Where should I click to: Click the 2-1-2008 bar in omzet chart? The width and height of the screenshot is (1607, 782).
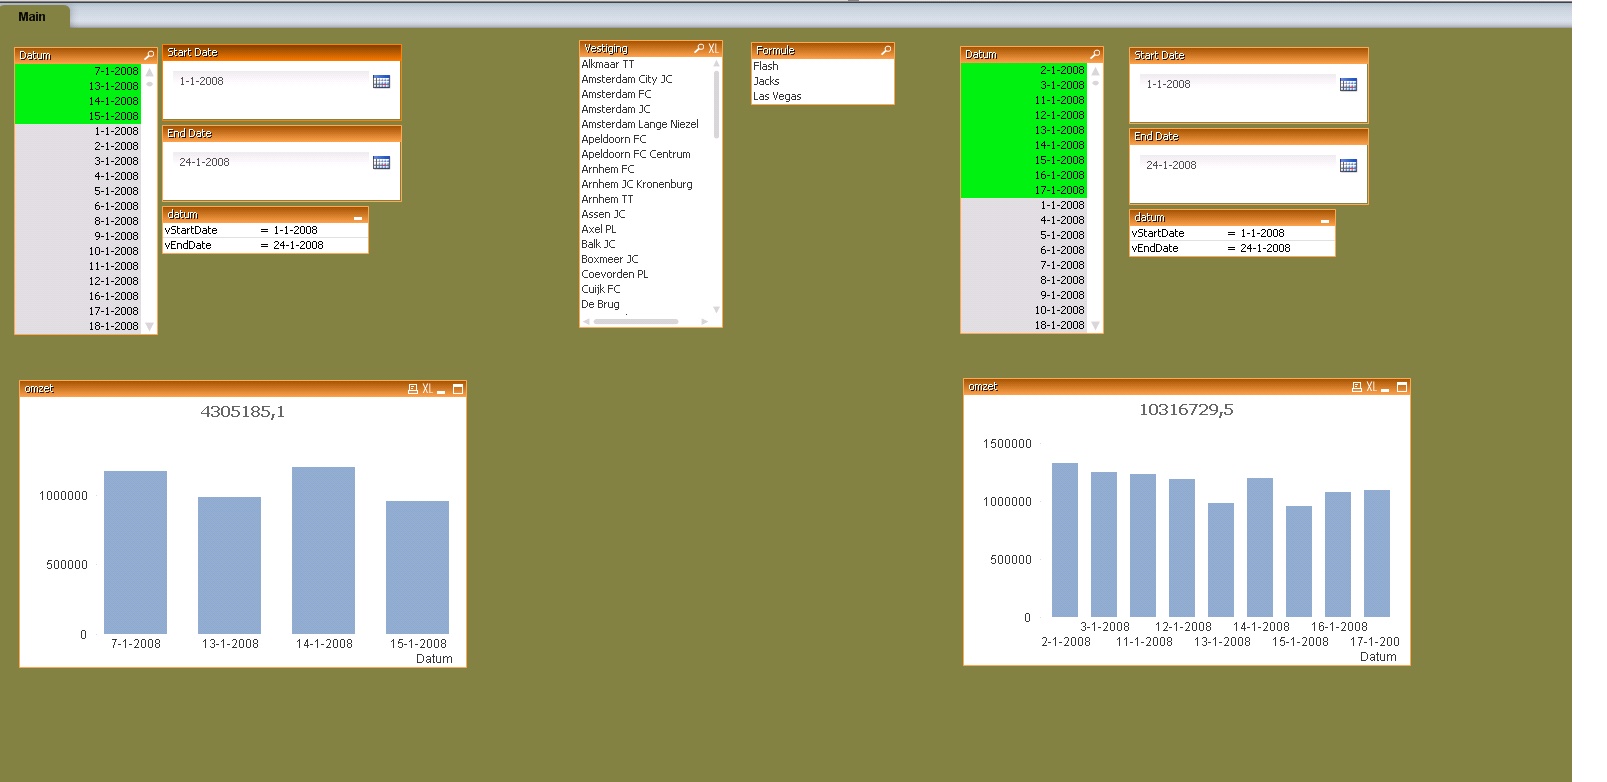(x=1065, y=540)
